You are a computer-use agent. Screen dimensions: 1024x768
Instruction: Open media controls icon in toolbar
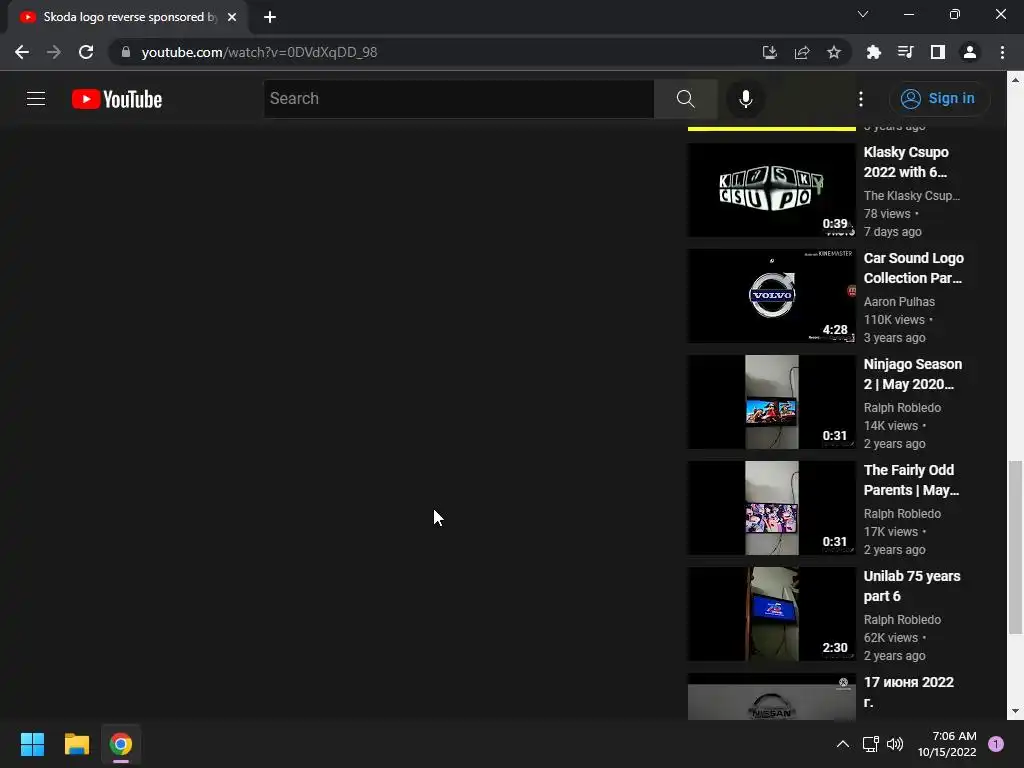(905, 52)
